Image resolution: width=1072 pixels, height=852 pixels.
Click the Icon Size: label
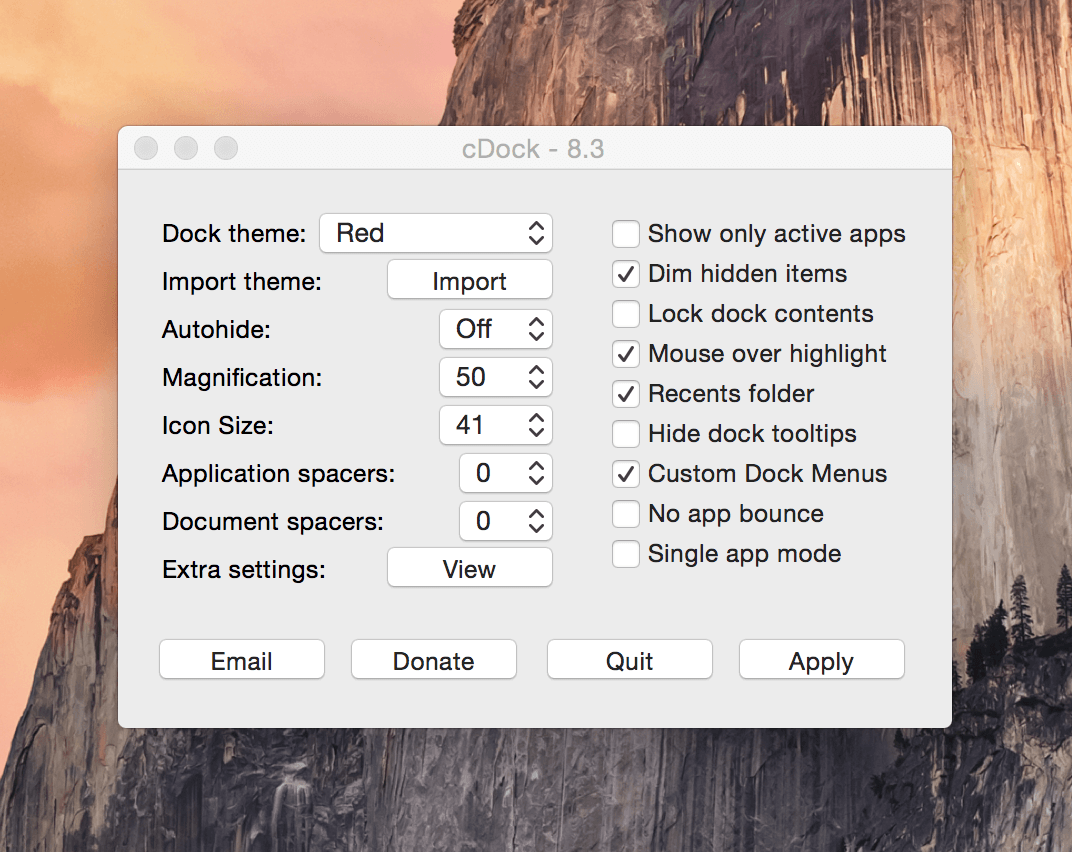[217, 425]
